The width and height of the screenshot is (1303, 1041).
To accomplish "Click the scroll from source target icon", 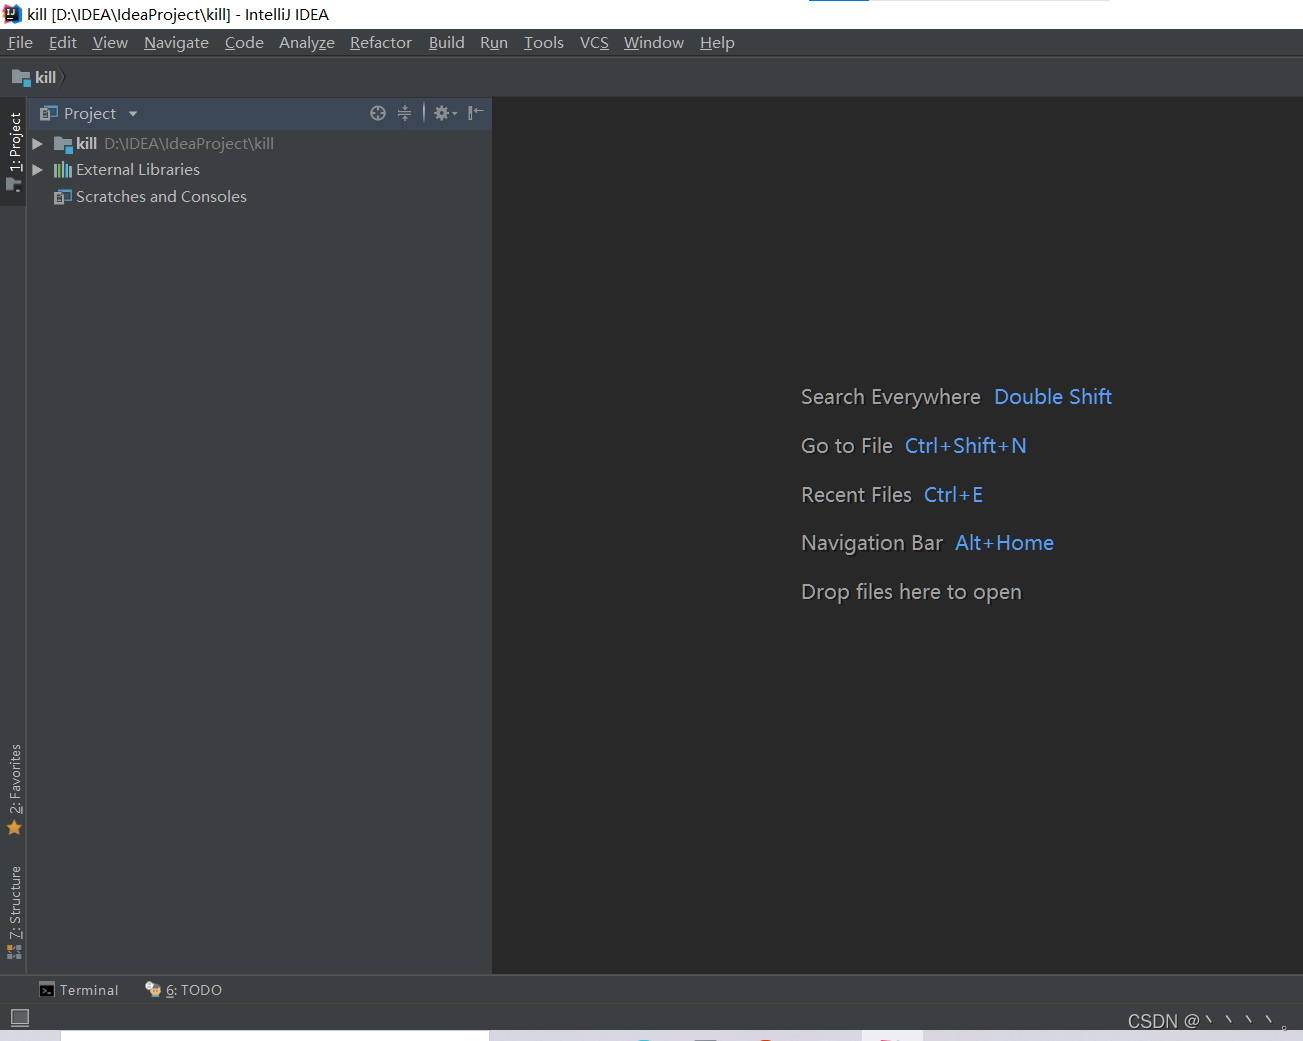I will [378, 113].
